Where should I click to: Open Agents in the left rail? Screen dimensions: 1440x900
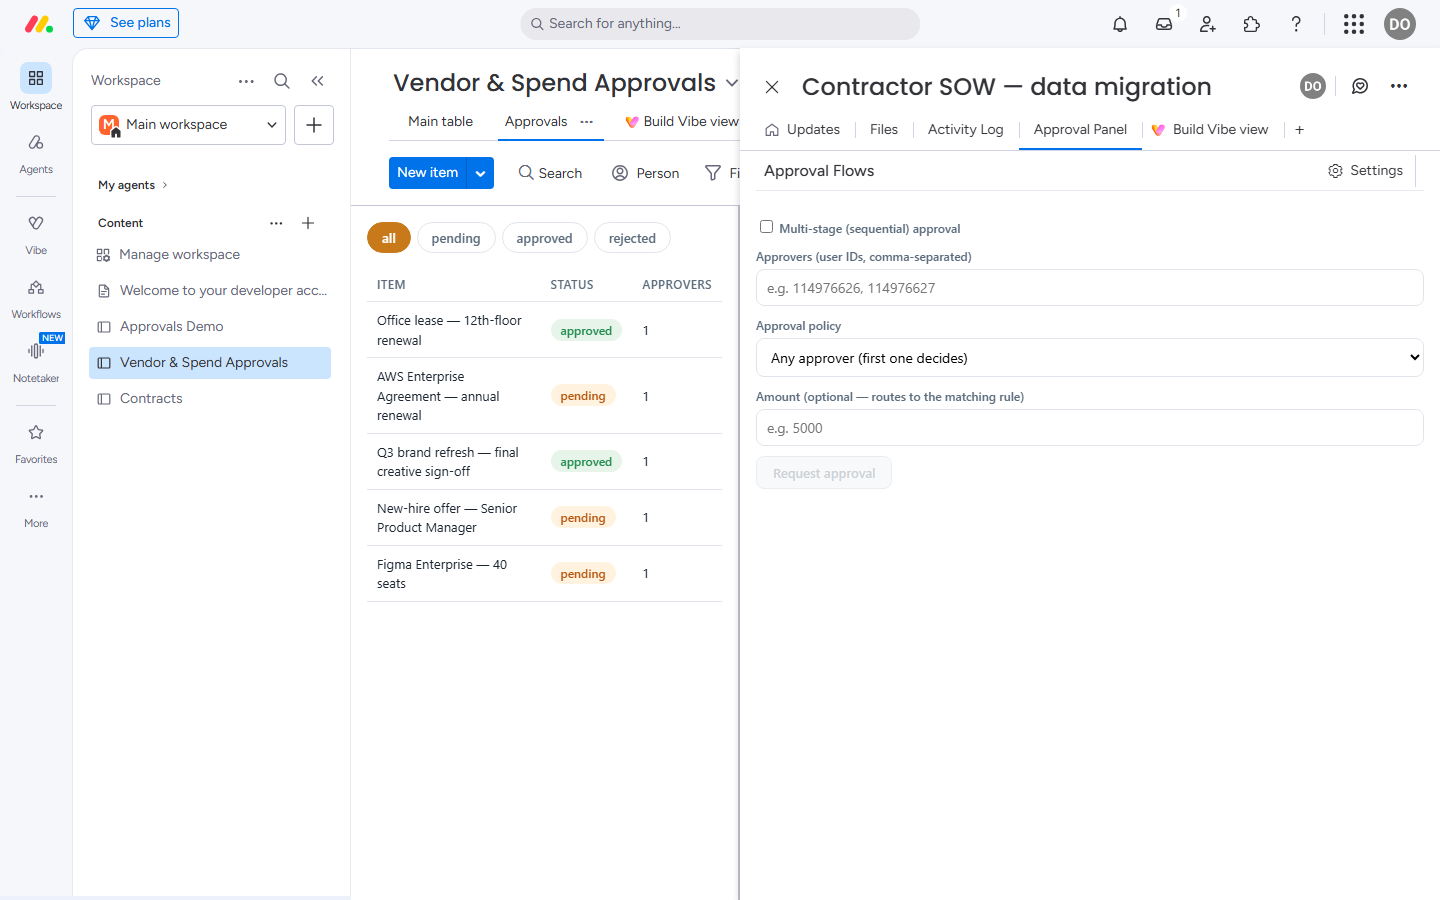[36, 153]
